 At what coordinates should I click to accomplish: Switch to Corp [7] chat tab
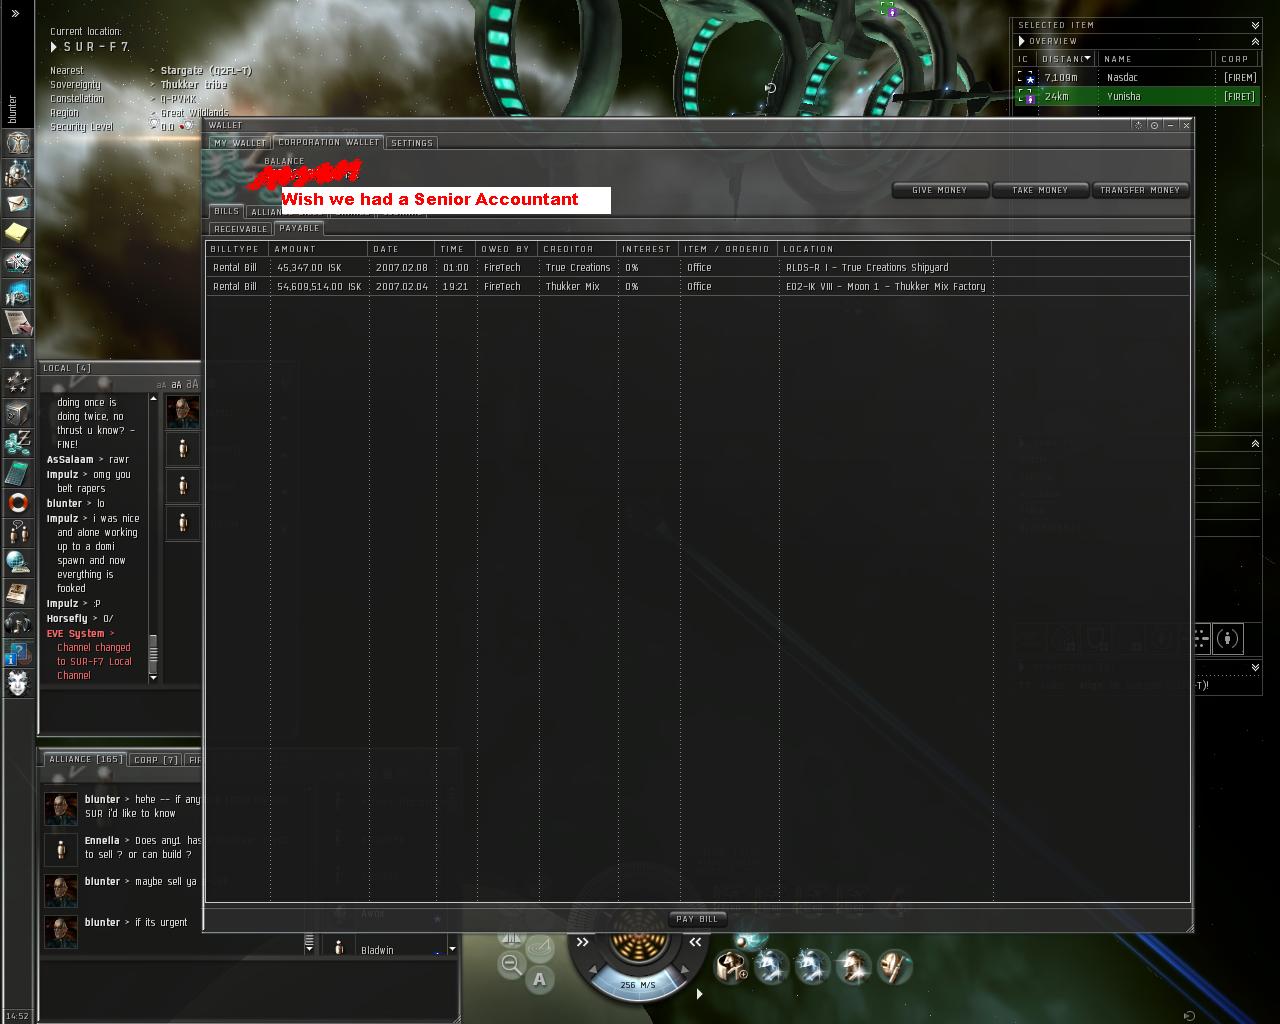156,760
